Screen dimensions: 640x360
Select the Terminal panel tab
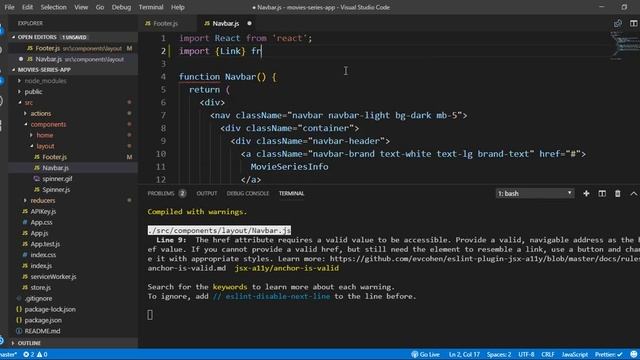coord(291,193)
